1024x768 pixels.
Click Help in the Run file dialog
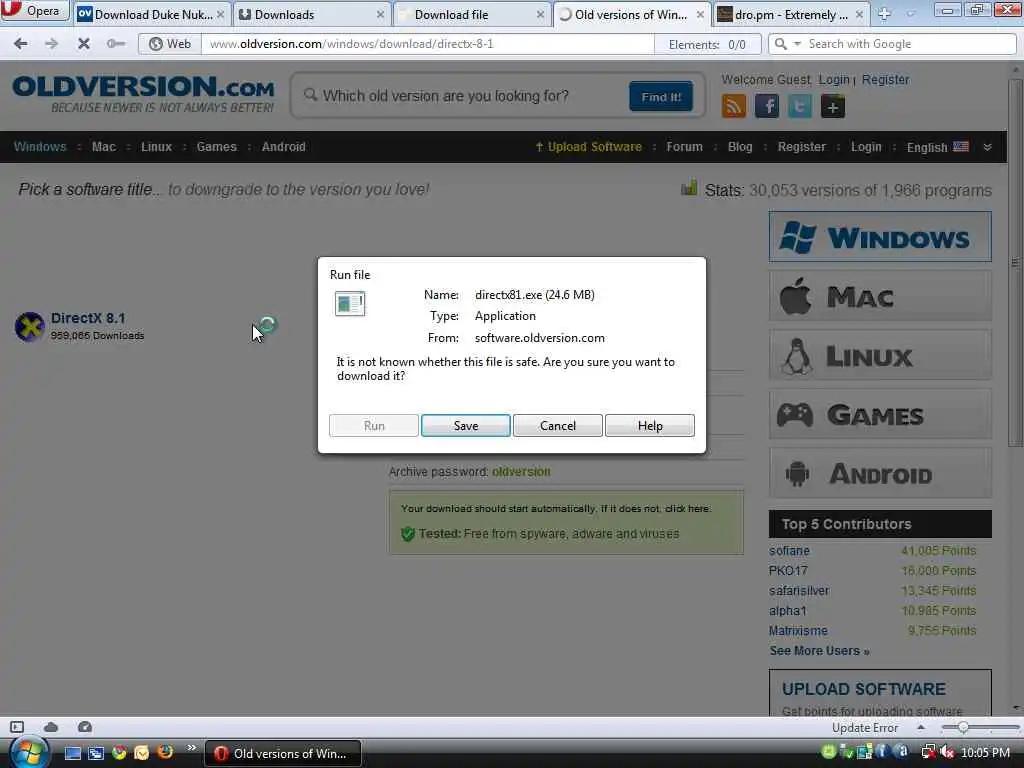[650, 425]
